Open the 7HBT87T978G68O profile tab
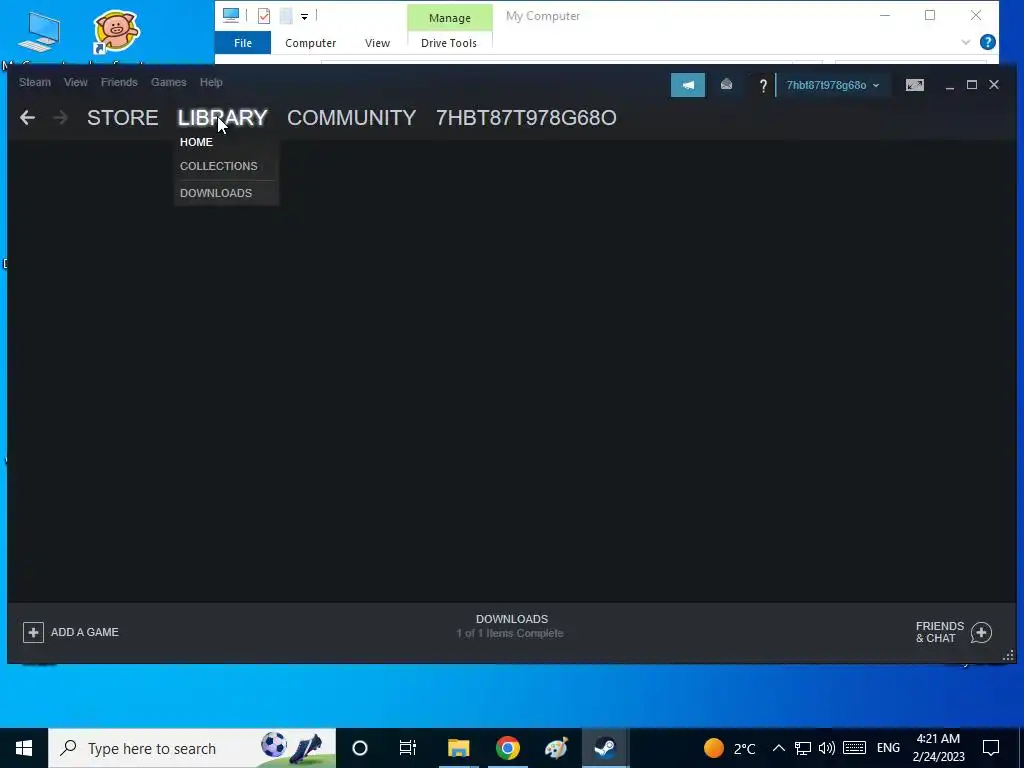 pos(526,118)
